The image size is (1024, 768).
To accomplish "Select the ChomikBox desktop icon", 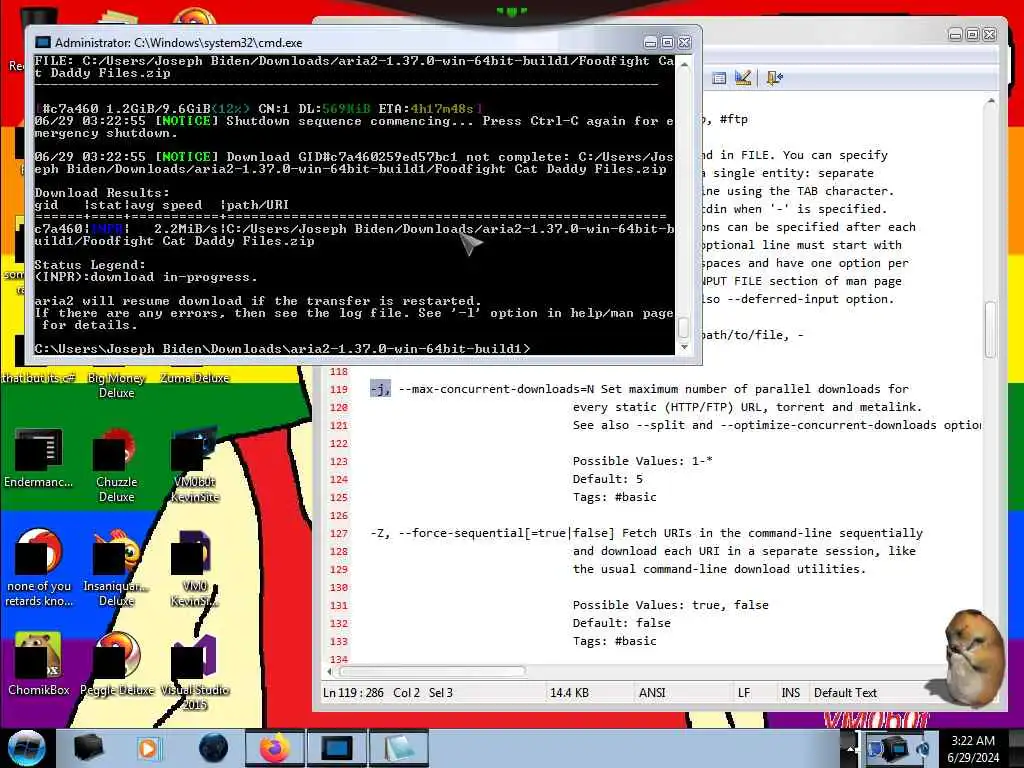I will coord(38,665).
